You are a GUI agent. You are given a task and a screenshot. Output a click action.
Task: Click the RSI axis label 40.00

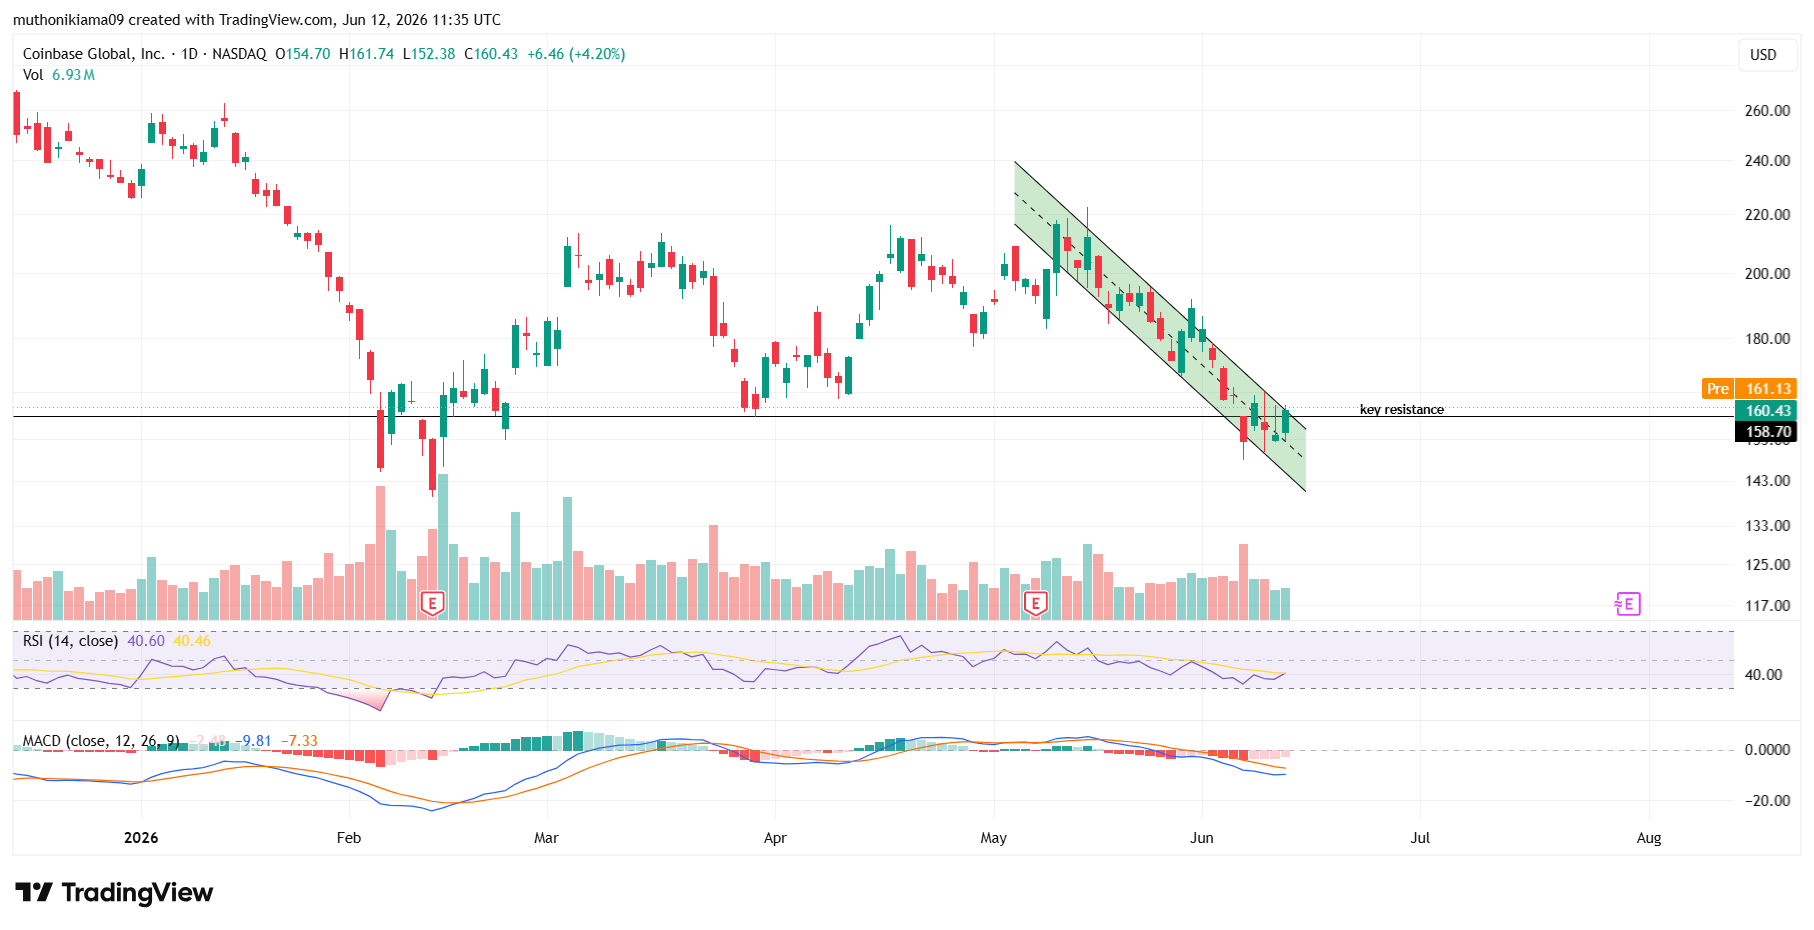[1763, 674]
